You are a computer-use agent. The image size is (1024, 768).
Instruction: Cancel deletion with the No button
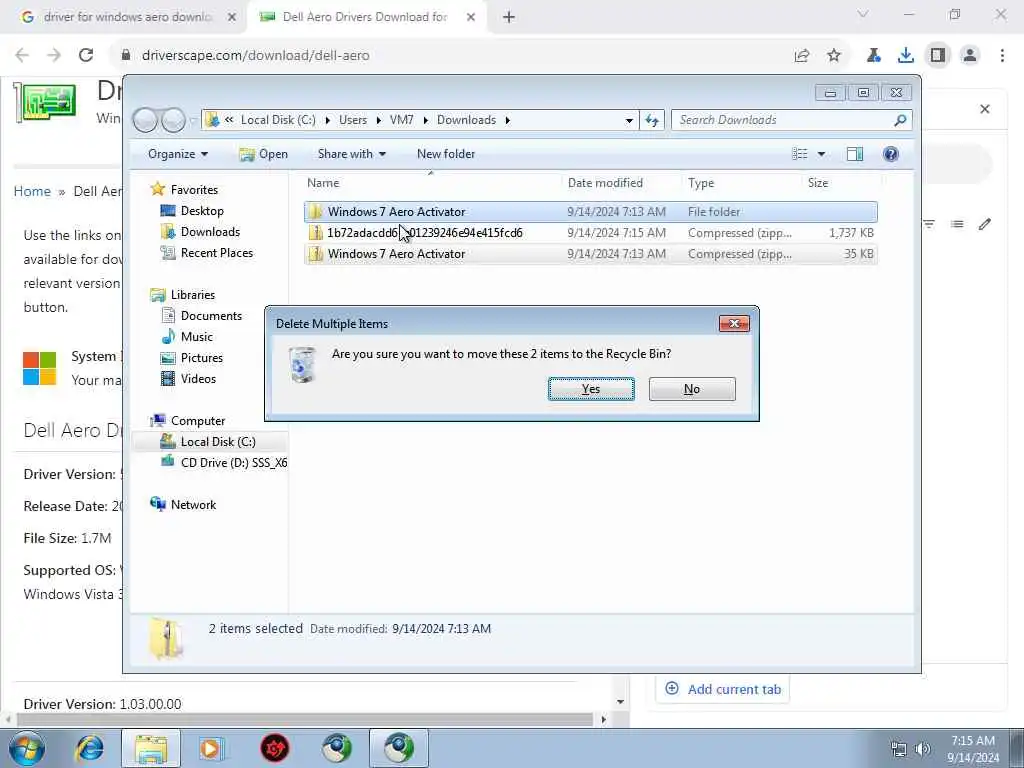coord(692,389)
